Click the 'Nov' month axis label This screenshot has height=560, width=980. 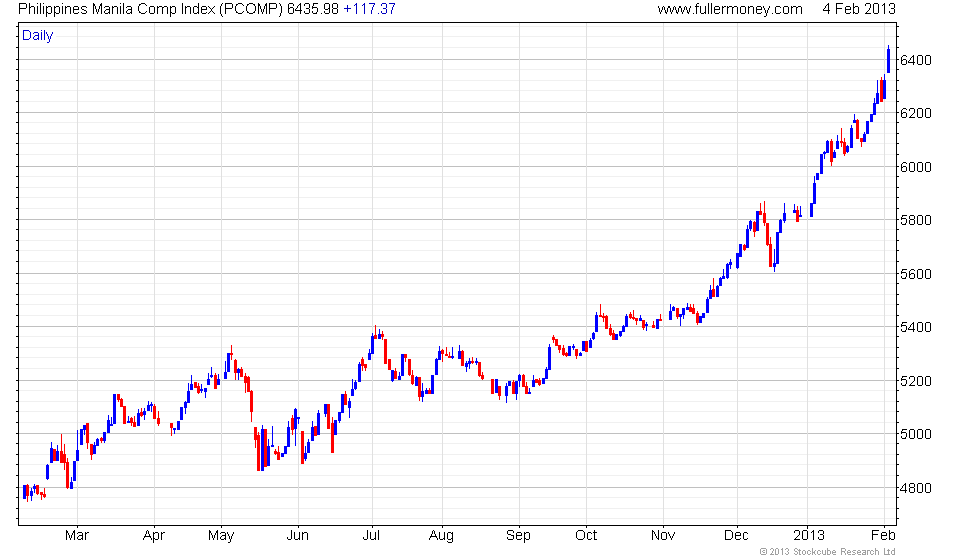point(663,536)
